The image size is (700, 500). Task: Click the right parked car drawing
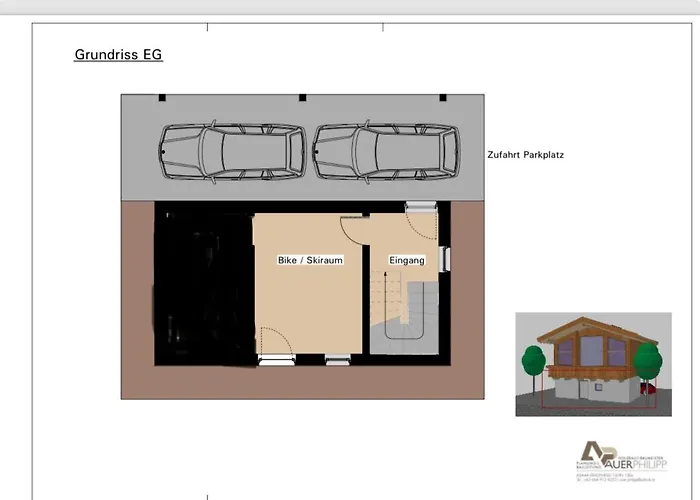[385, 153]
